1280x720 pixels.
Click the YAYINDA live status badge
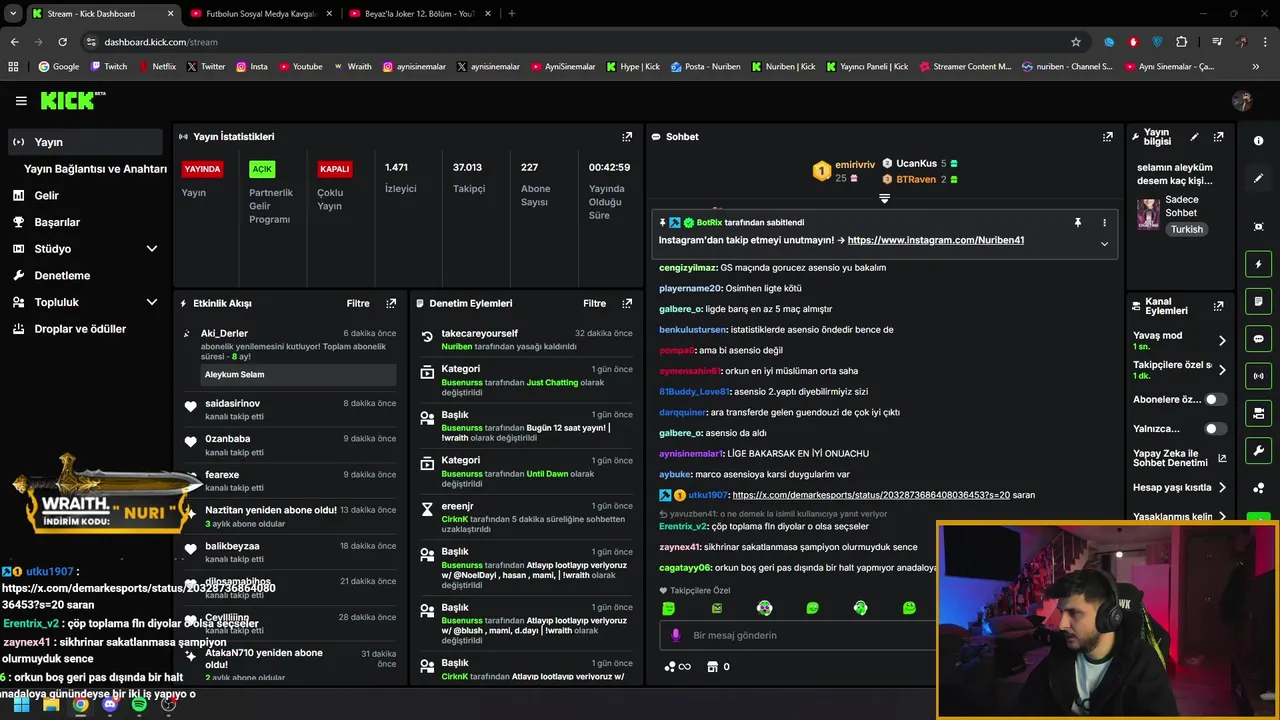202,169
